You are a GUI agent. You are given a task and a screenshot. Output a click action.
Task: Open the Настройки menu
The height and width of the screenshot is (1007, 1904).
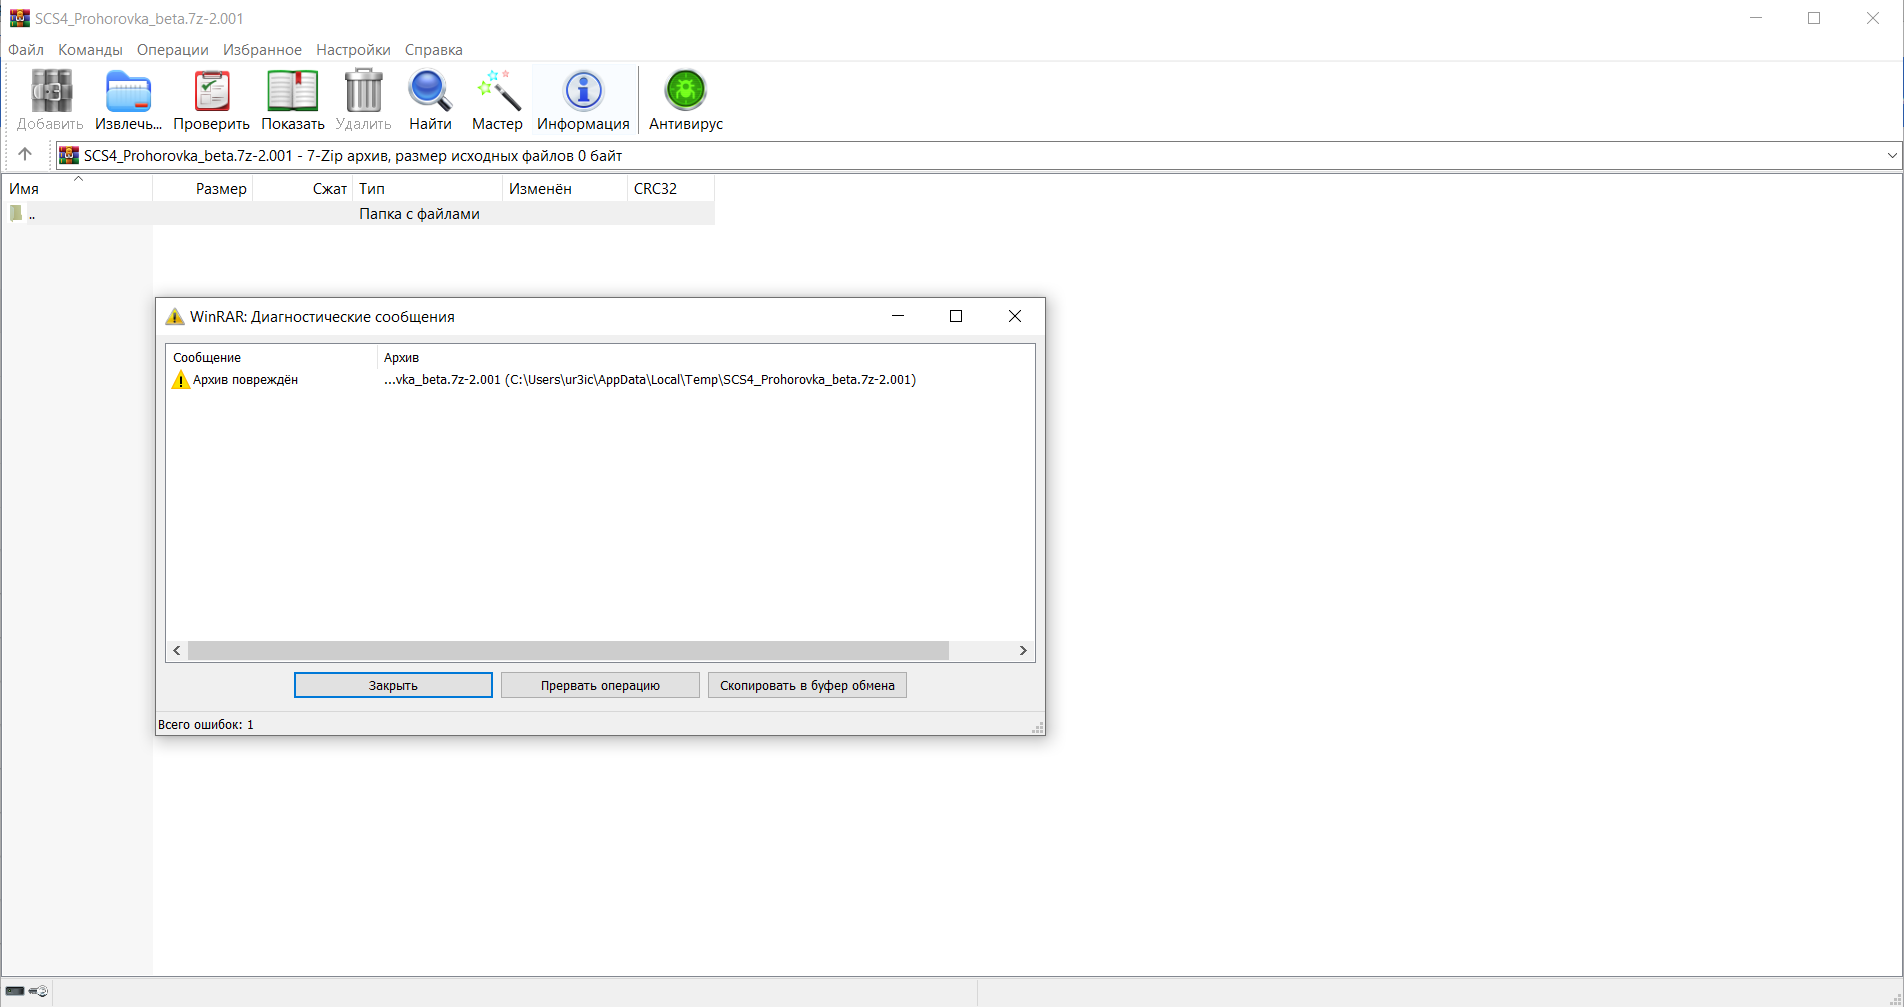(x=353, y=50)
